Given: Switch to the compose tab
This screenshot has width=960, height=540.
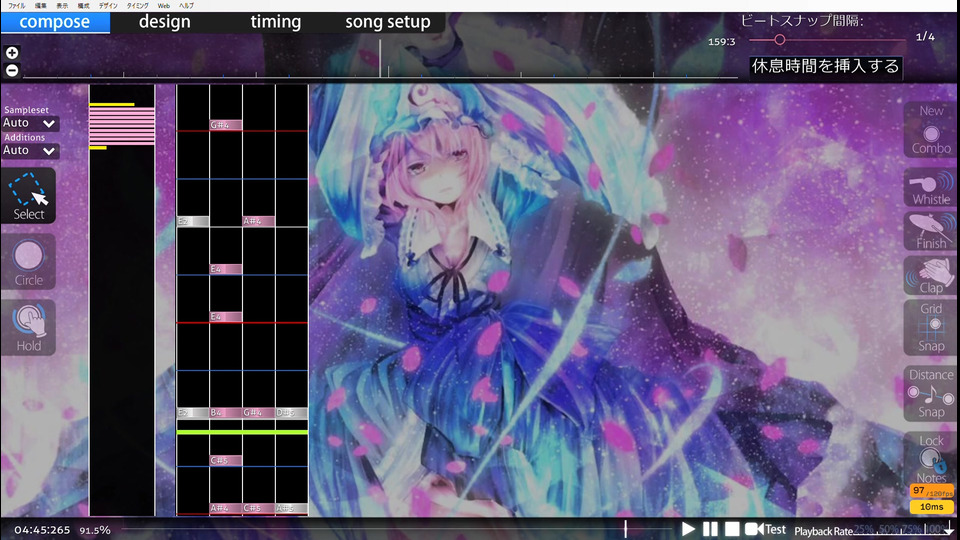Looking at the screenshot, I should coord(55,22).
